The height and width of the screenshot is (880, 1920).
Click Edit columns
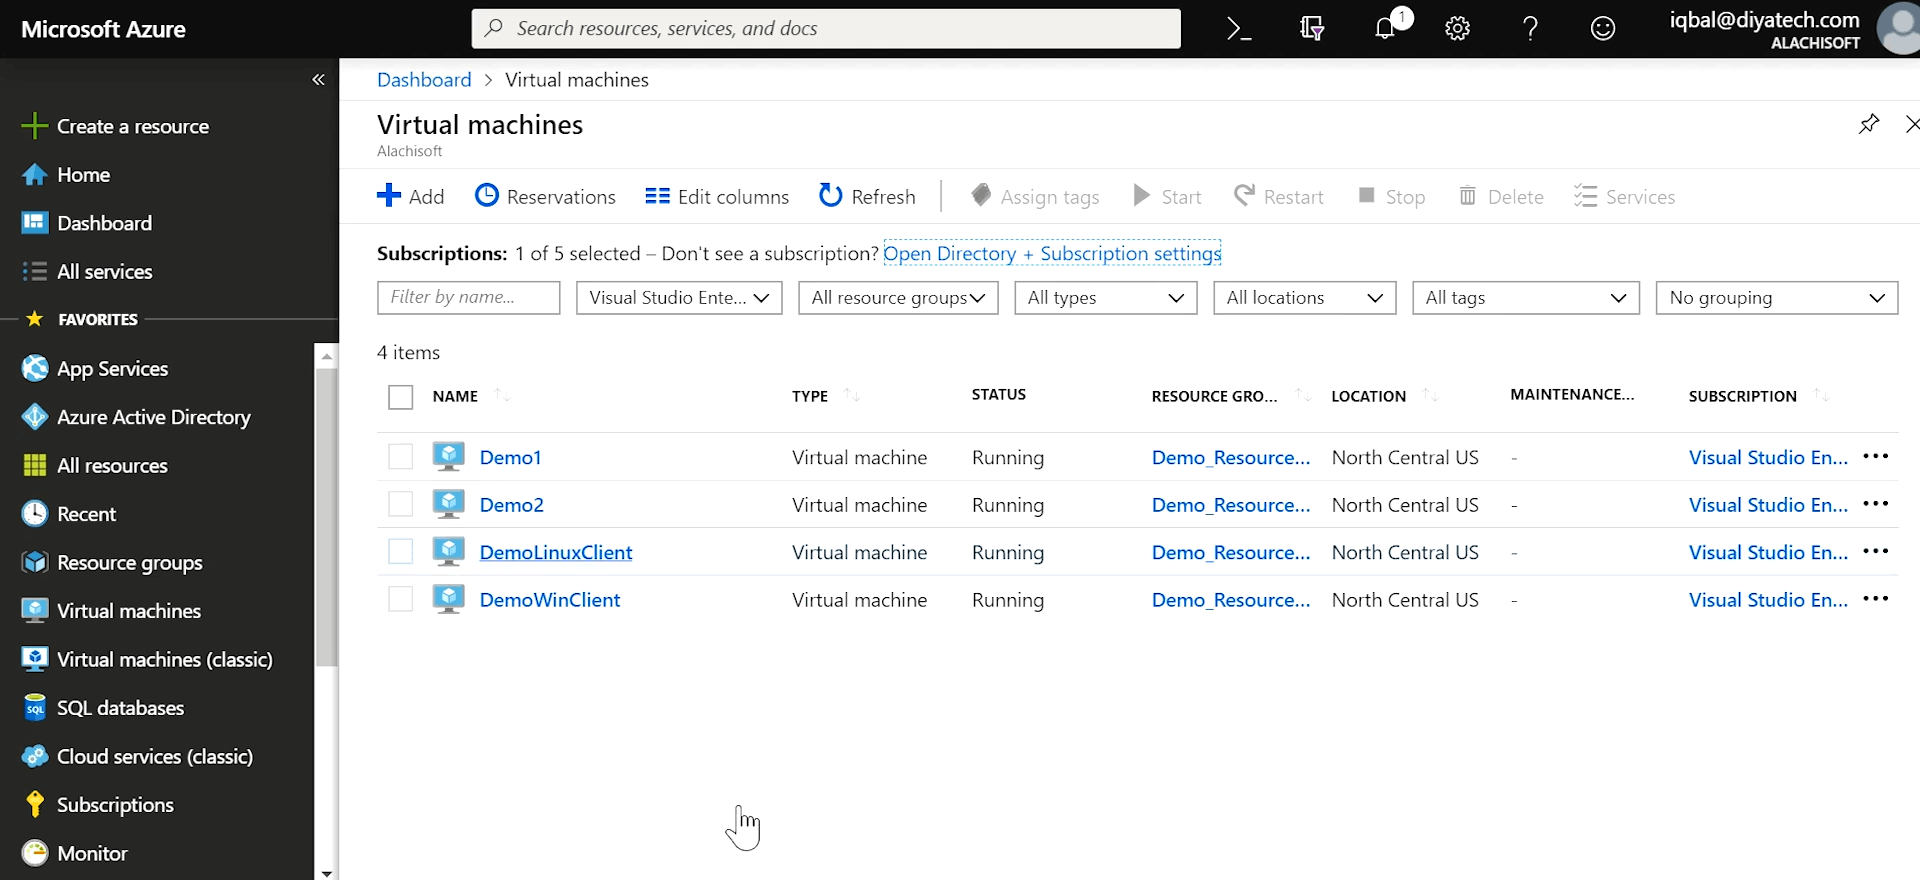(717, 197)
